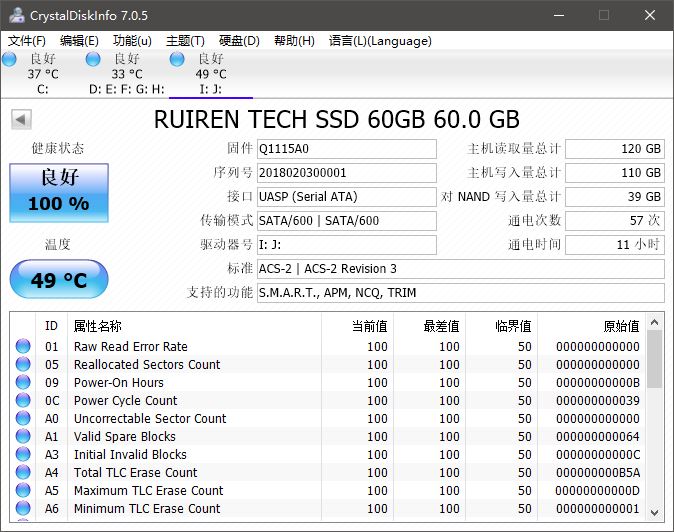Select the C: drive status icon
The image size is (674, 532).
click(x=9, y=59)
